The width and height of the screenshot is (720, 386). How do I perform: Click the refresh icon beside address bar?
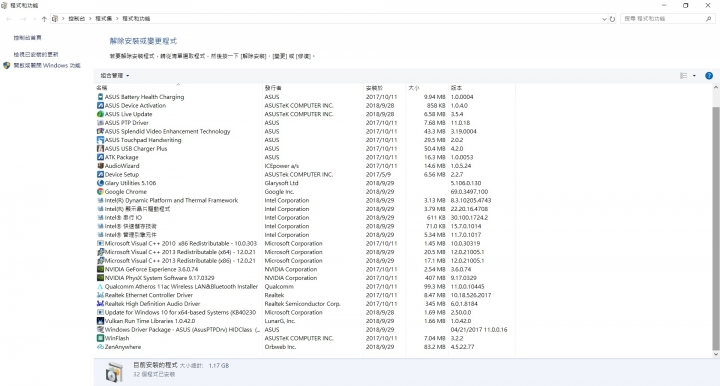[x=613, y=19]
